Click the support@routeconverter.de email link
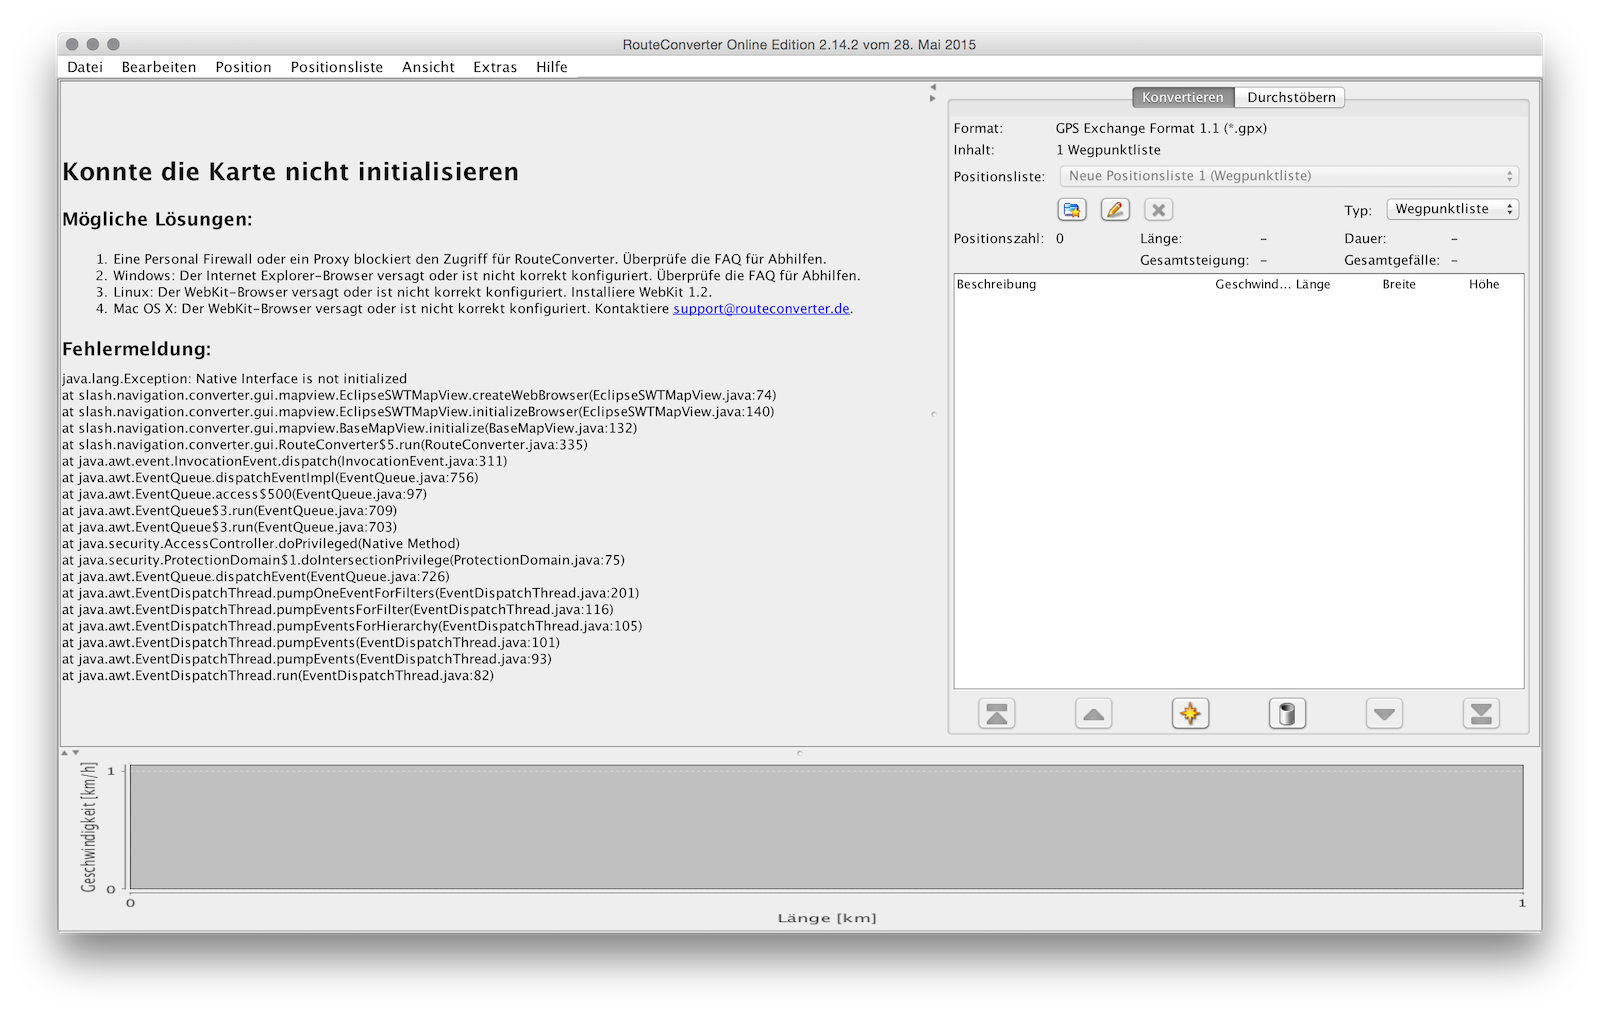1600x1015 pixels. pos(761,309)
